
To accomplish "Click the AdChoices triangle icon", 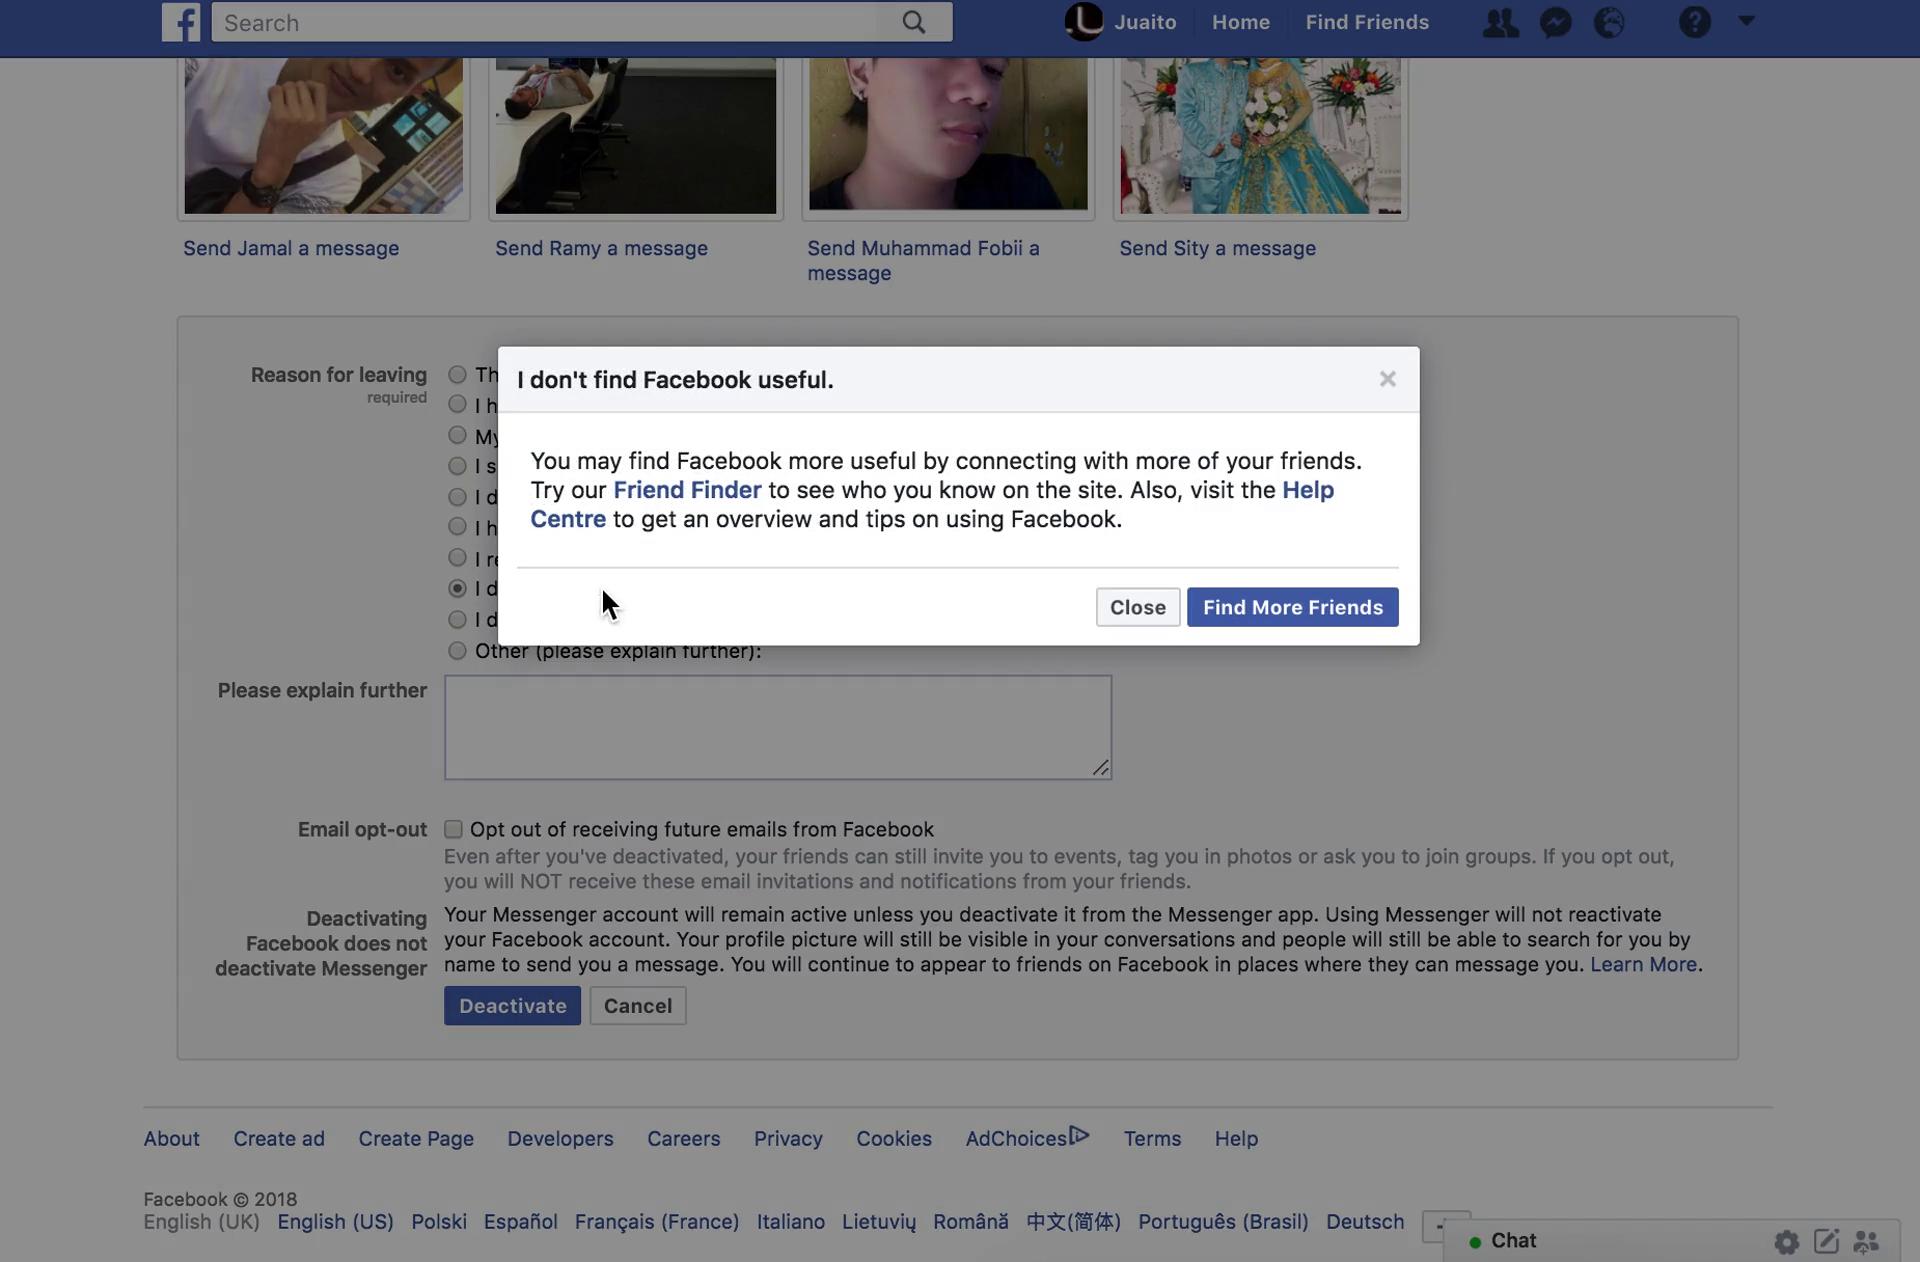I will coord(1079,1135).
